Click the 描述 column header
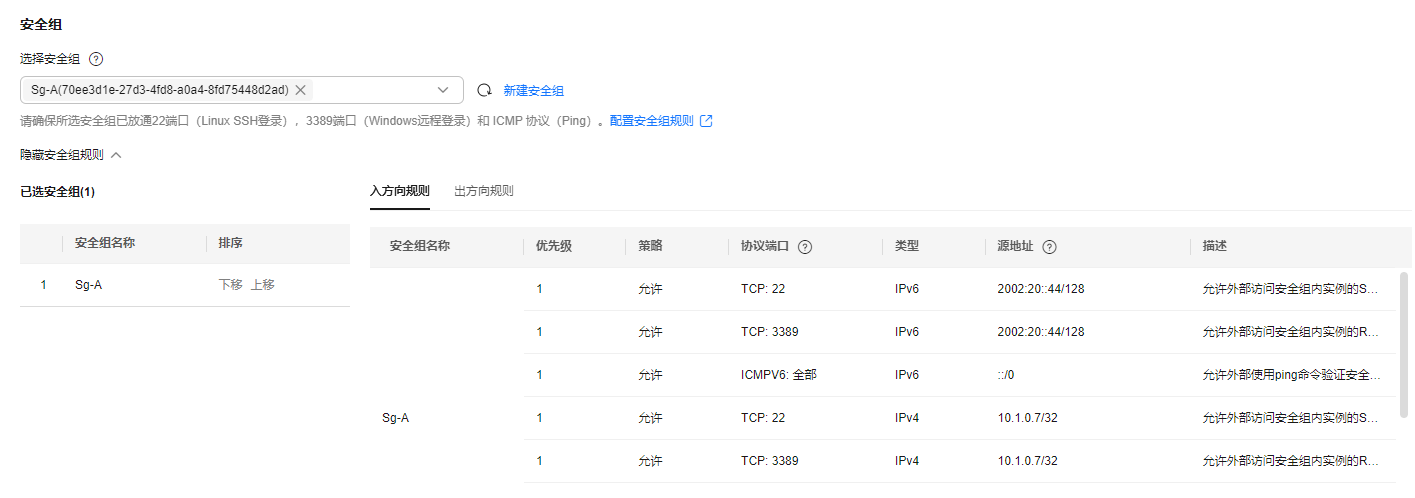This screenshot has width=1415, height=498. point(1215,246)
